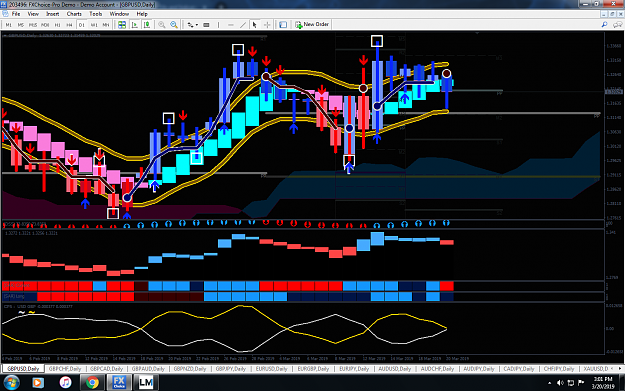Select the D1 daily timeframe
Image resolution: width=625 pixels, height=391 pixels.
click(x=82, y=25)
